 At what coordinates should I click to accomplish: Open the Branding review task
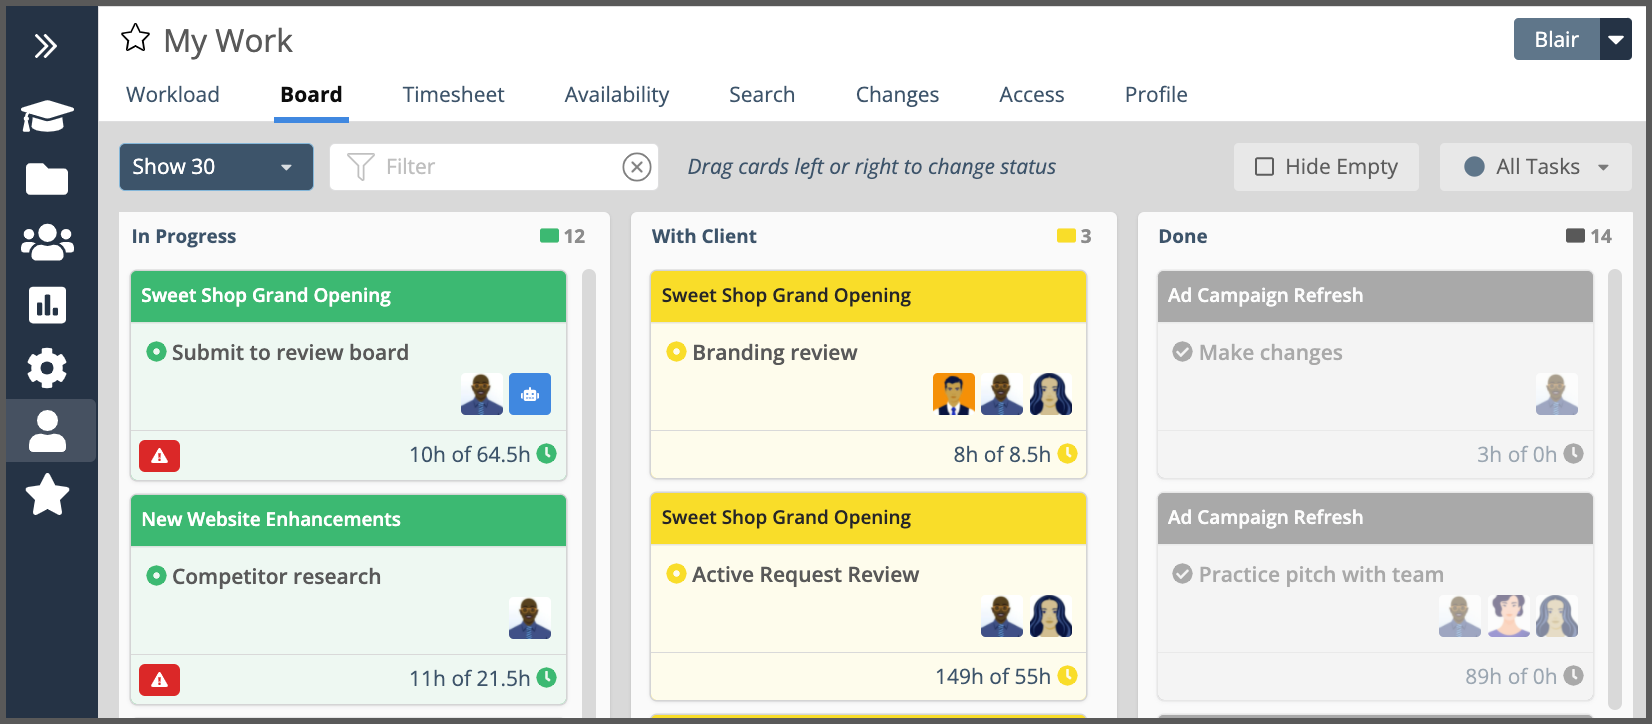[775, 352]
